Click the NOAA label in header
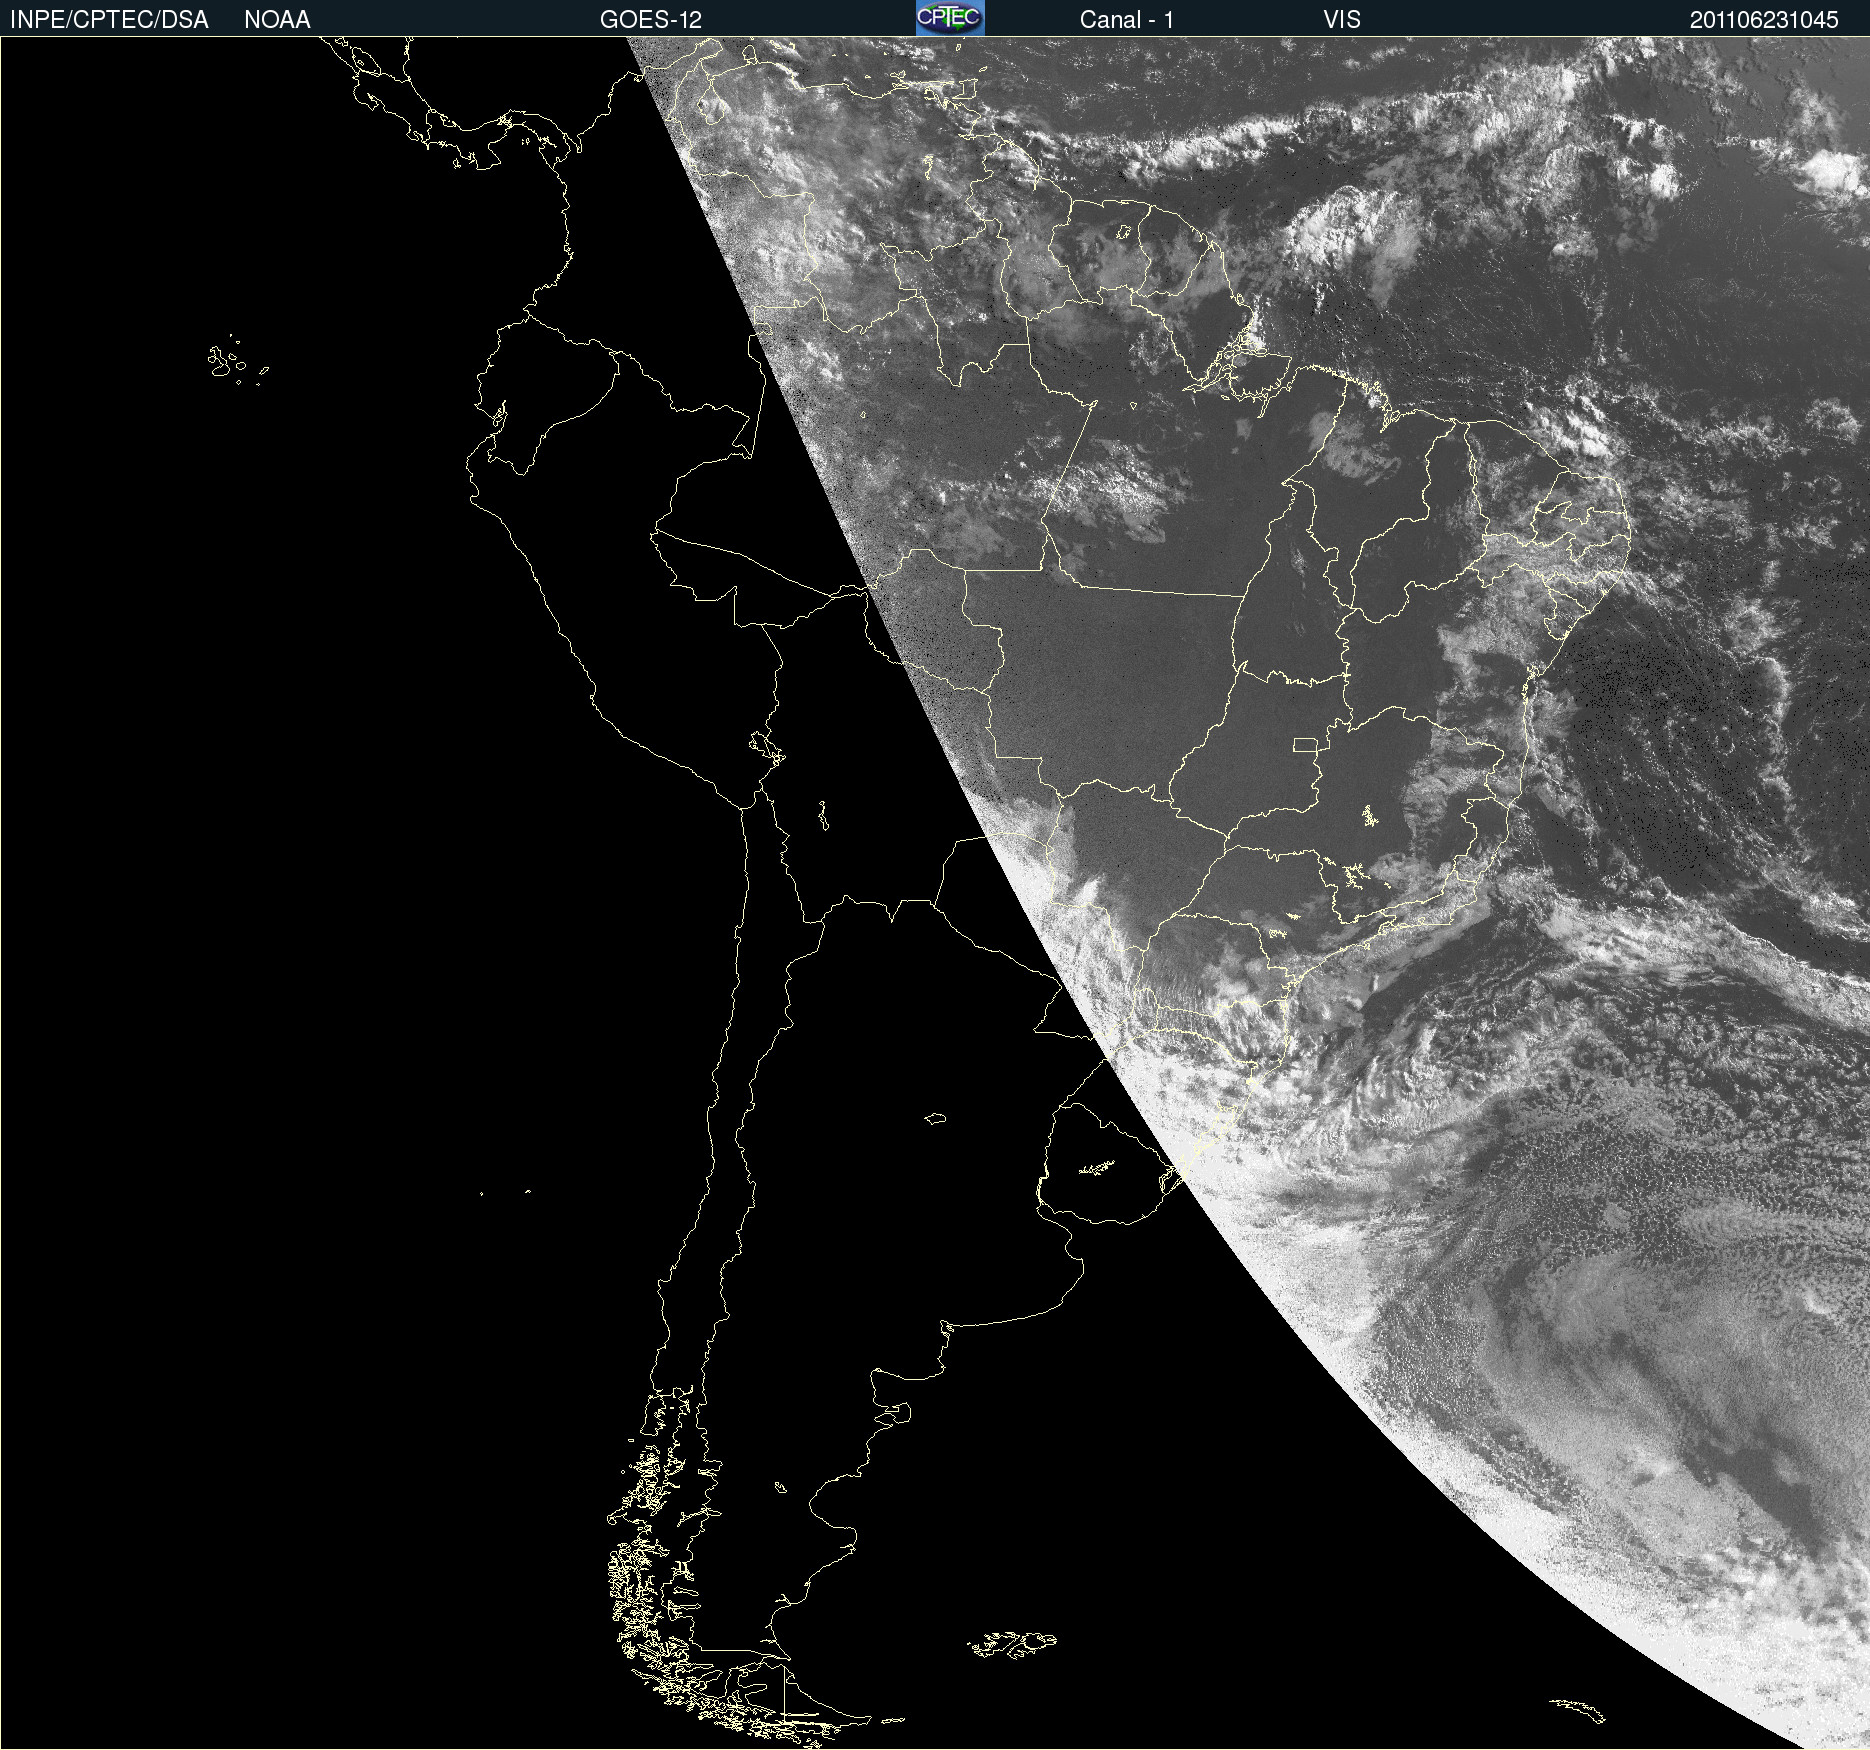The image size is (1870, 1750). tap(277, 20)
